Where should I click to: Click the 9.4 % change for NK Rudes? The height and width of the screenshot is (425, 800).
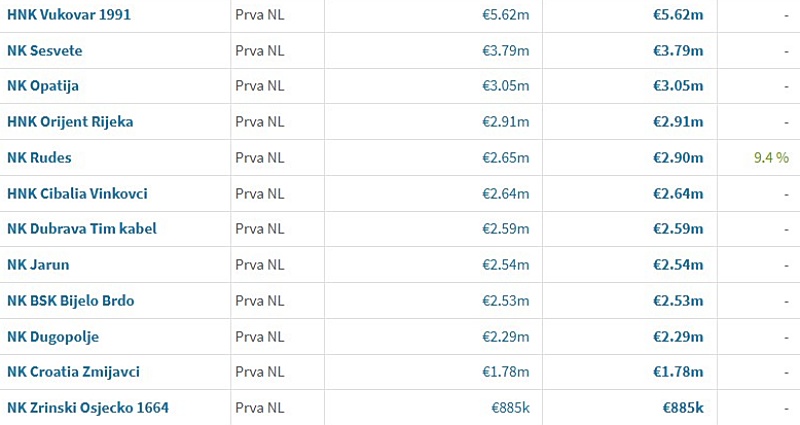point(771,158)
